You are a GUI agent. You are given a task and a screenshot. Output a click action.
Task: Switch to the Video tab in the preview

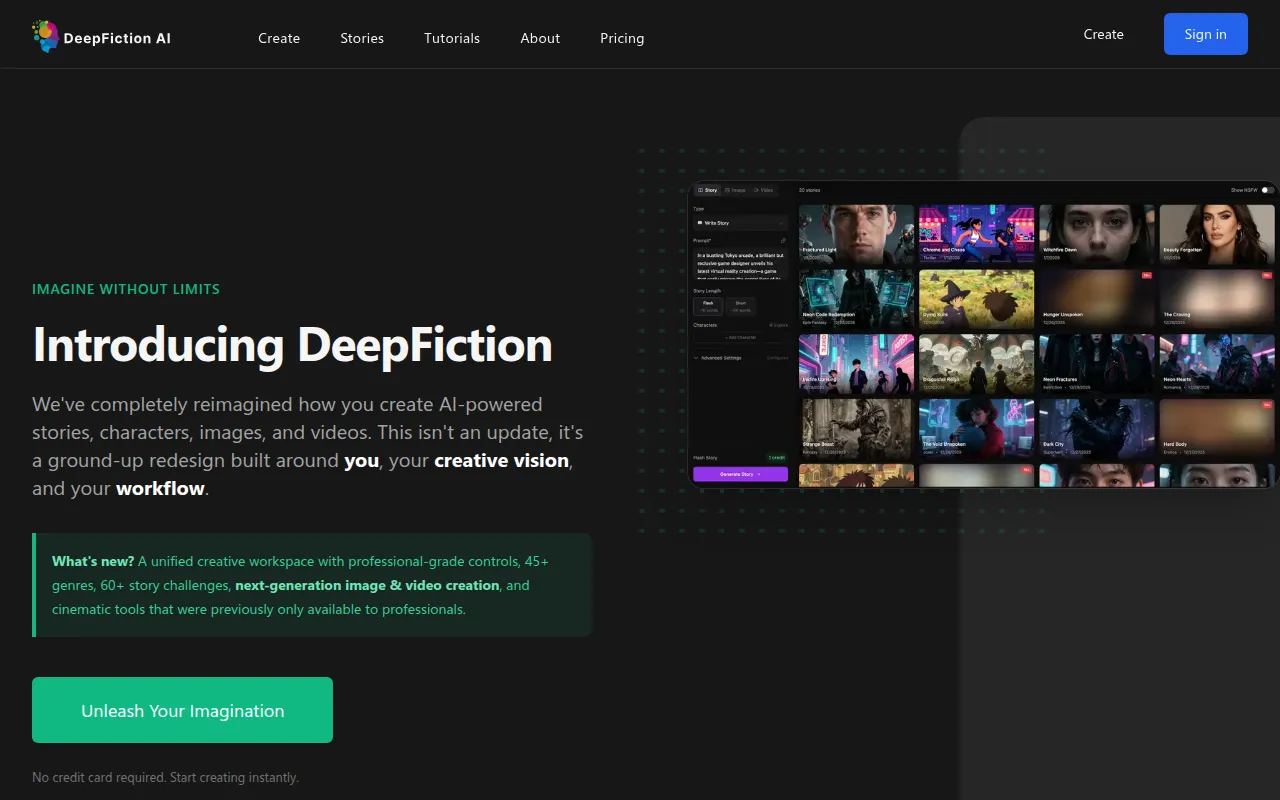[763, 190]
